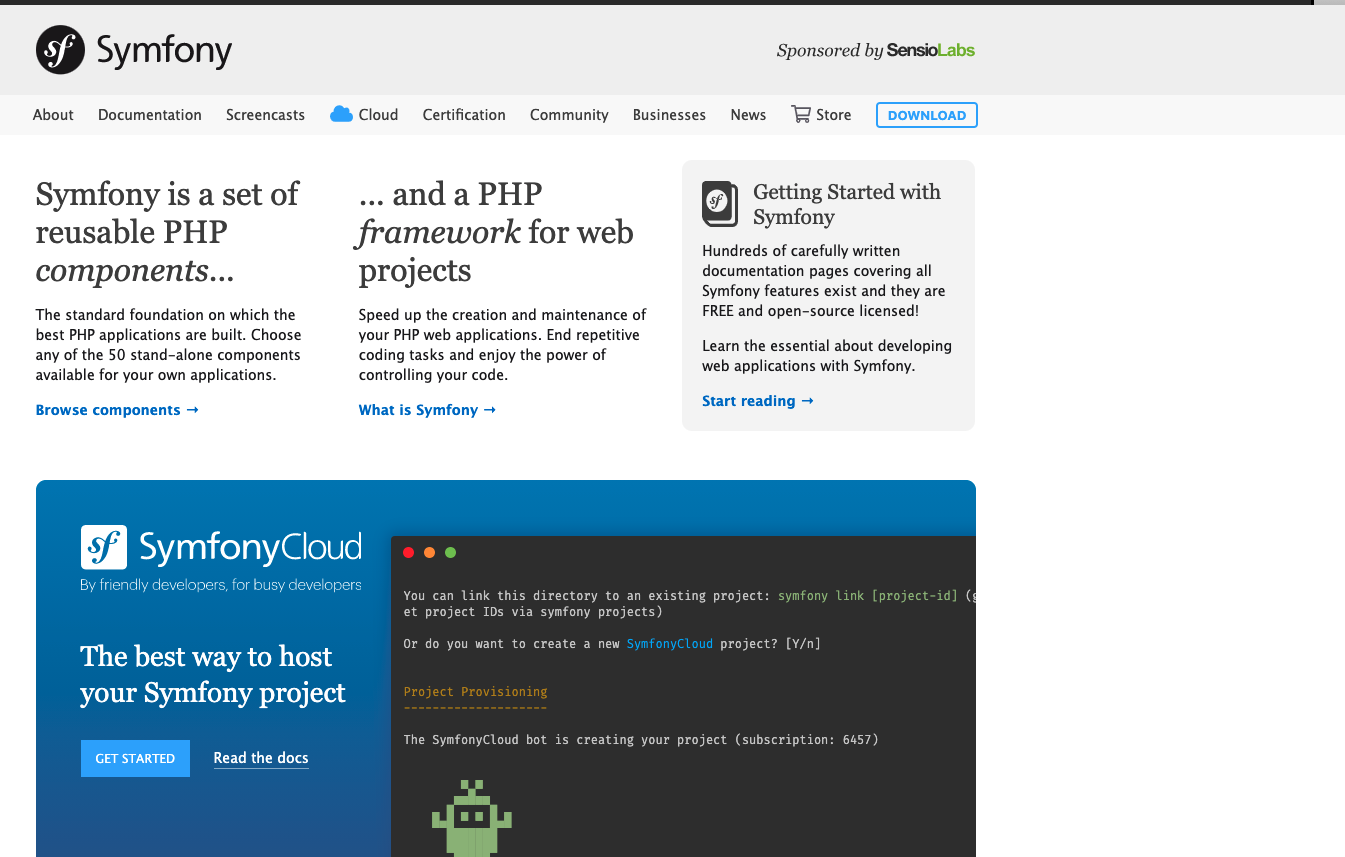Click 'The standard foundation' paragraph
Screen dimensions: 1345x857
(x=169, y=345)
